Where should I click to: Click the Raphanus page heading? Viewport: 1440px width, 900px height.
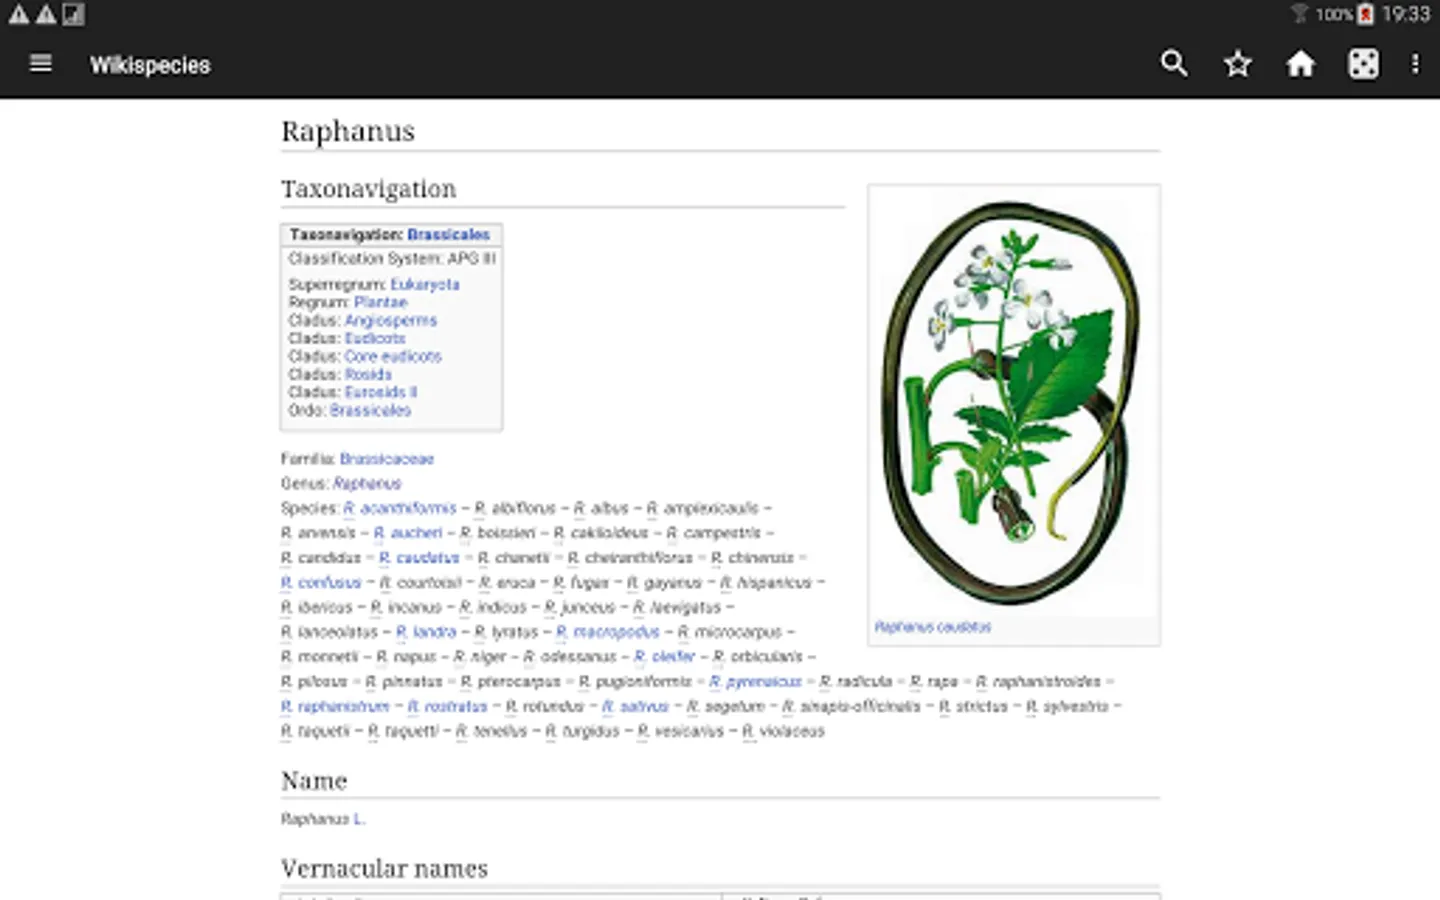348,131
